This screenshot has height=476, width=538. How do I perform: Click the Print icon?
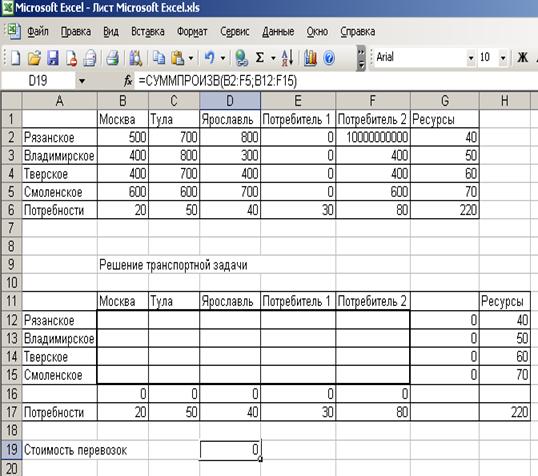point(113,58)
